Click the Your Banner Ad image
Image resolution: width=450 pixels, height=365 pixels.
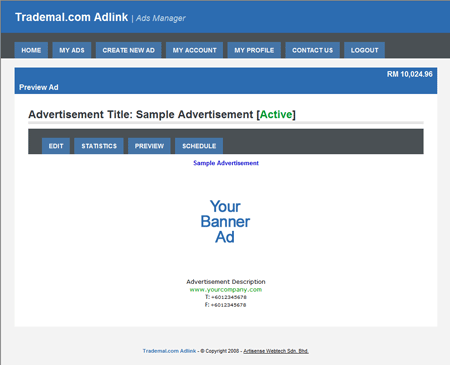point(225,222)
